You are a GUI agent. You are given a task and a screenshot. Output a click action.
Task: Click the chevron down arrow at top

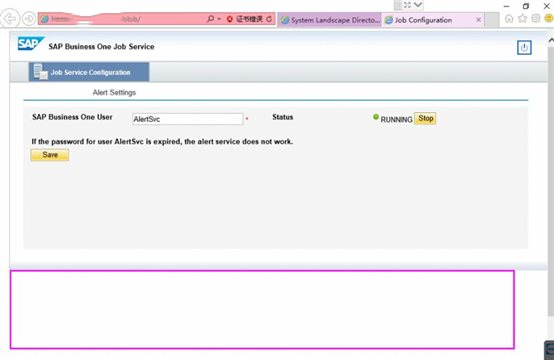coord(418,5)
